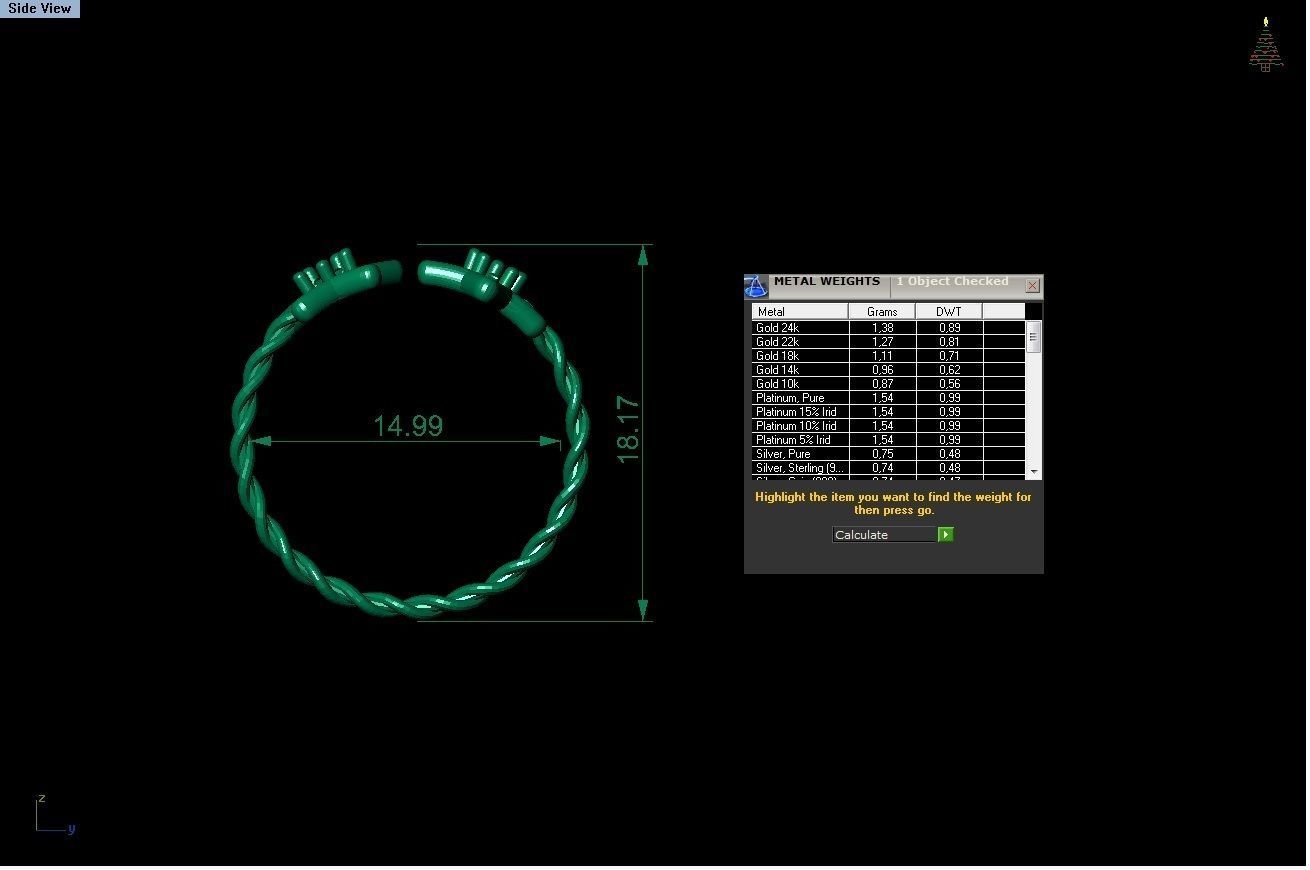Click the Metal column header
The width and height of the screenshot is (1310, 870).
(x=800, y=312)
